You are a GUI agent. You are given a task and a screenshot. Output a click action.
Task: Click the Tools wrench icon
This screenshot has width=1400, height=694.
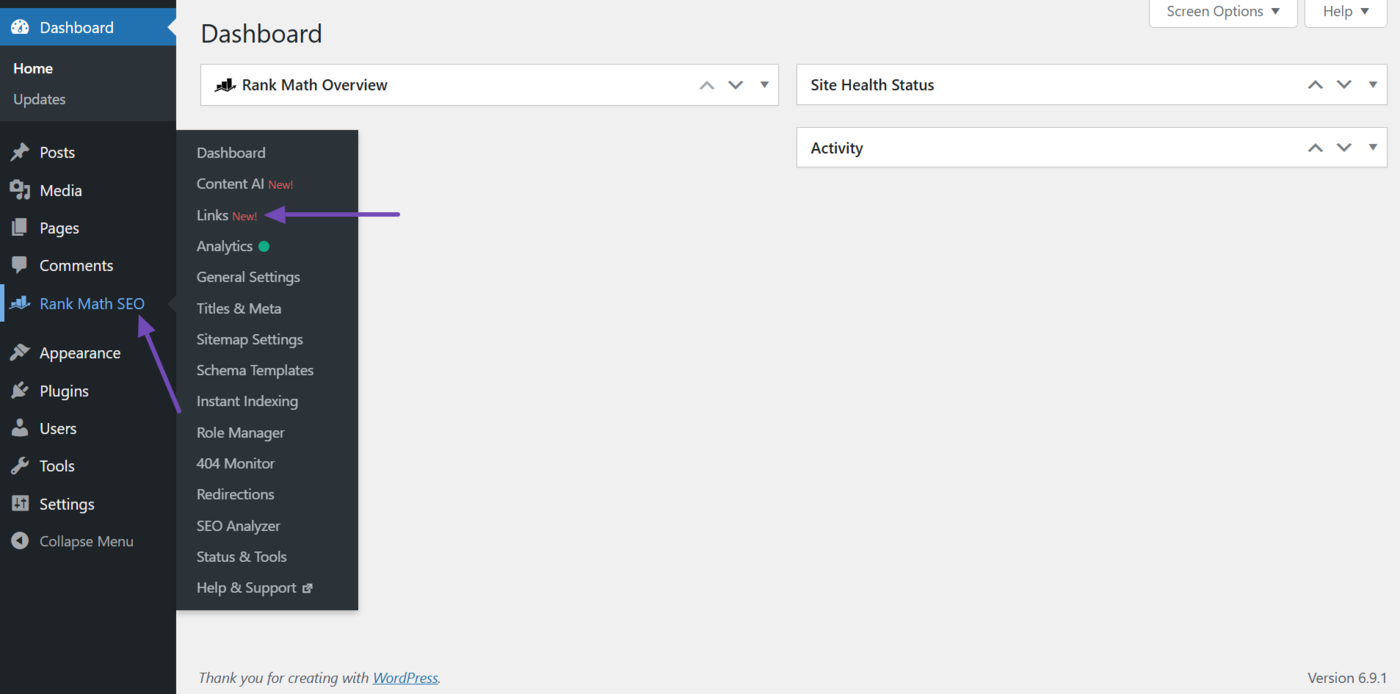tap(20, 466)
